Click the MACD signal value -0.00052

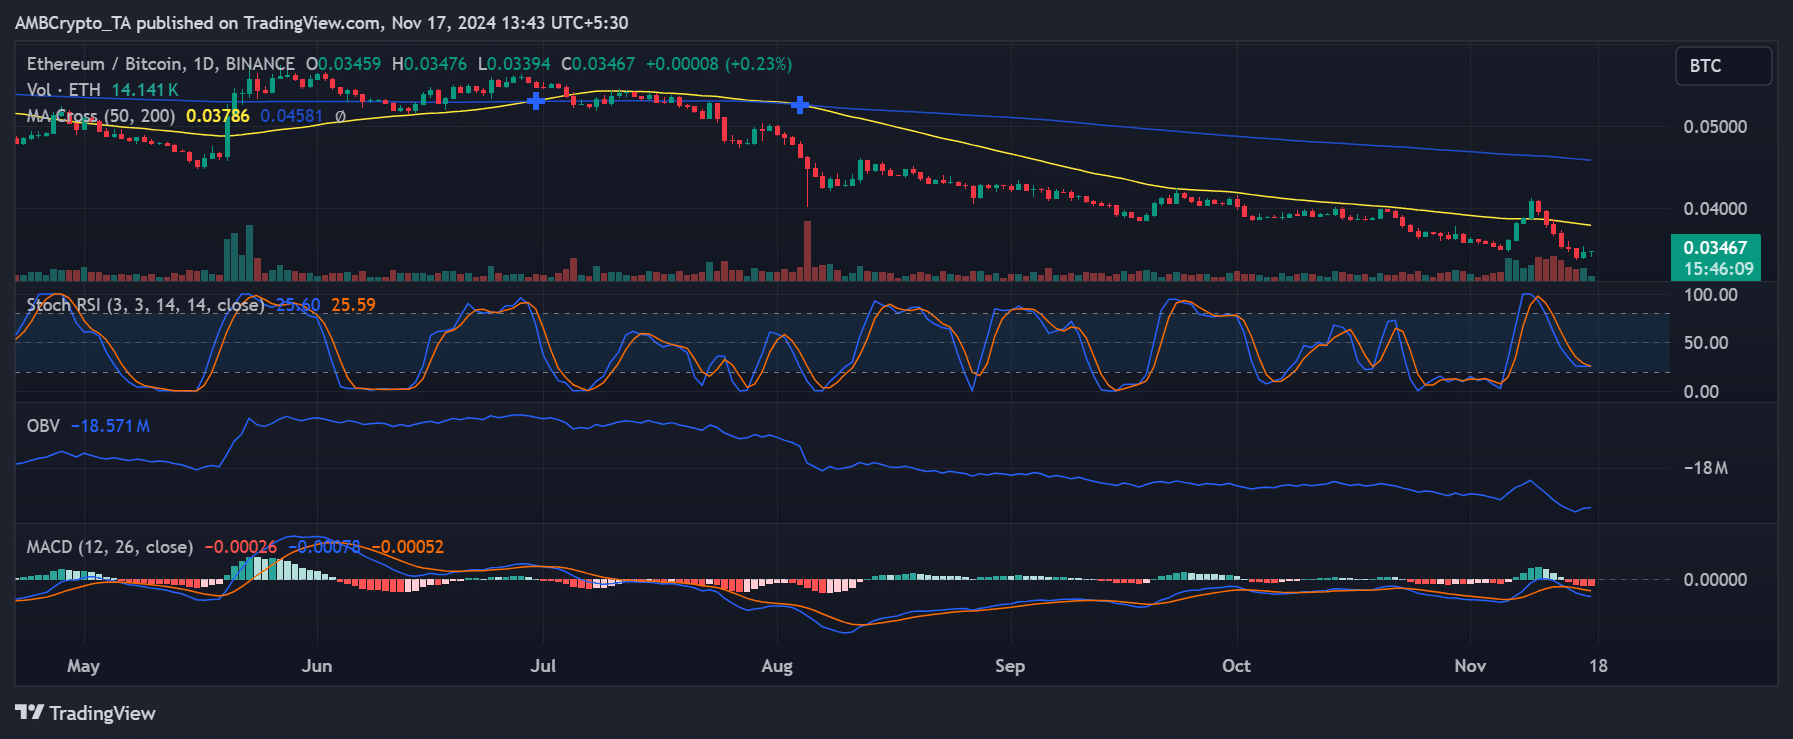coord(408,547)
